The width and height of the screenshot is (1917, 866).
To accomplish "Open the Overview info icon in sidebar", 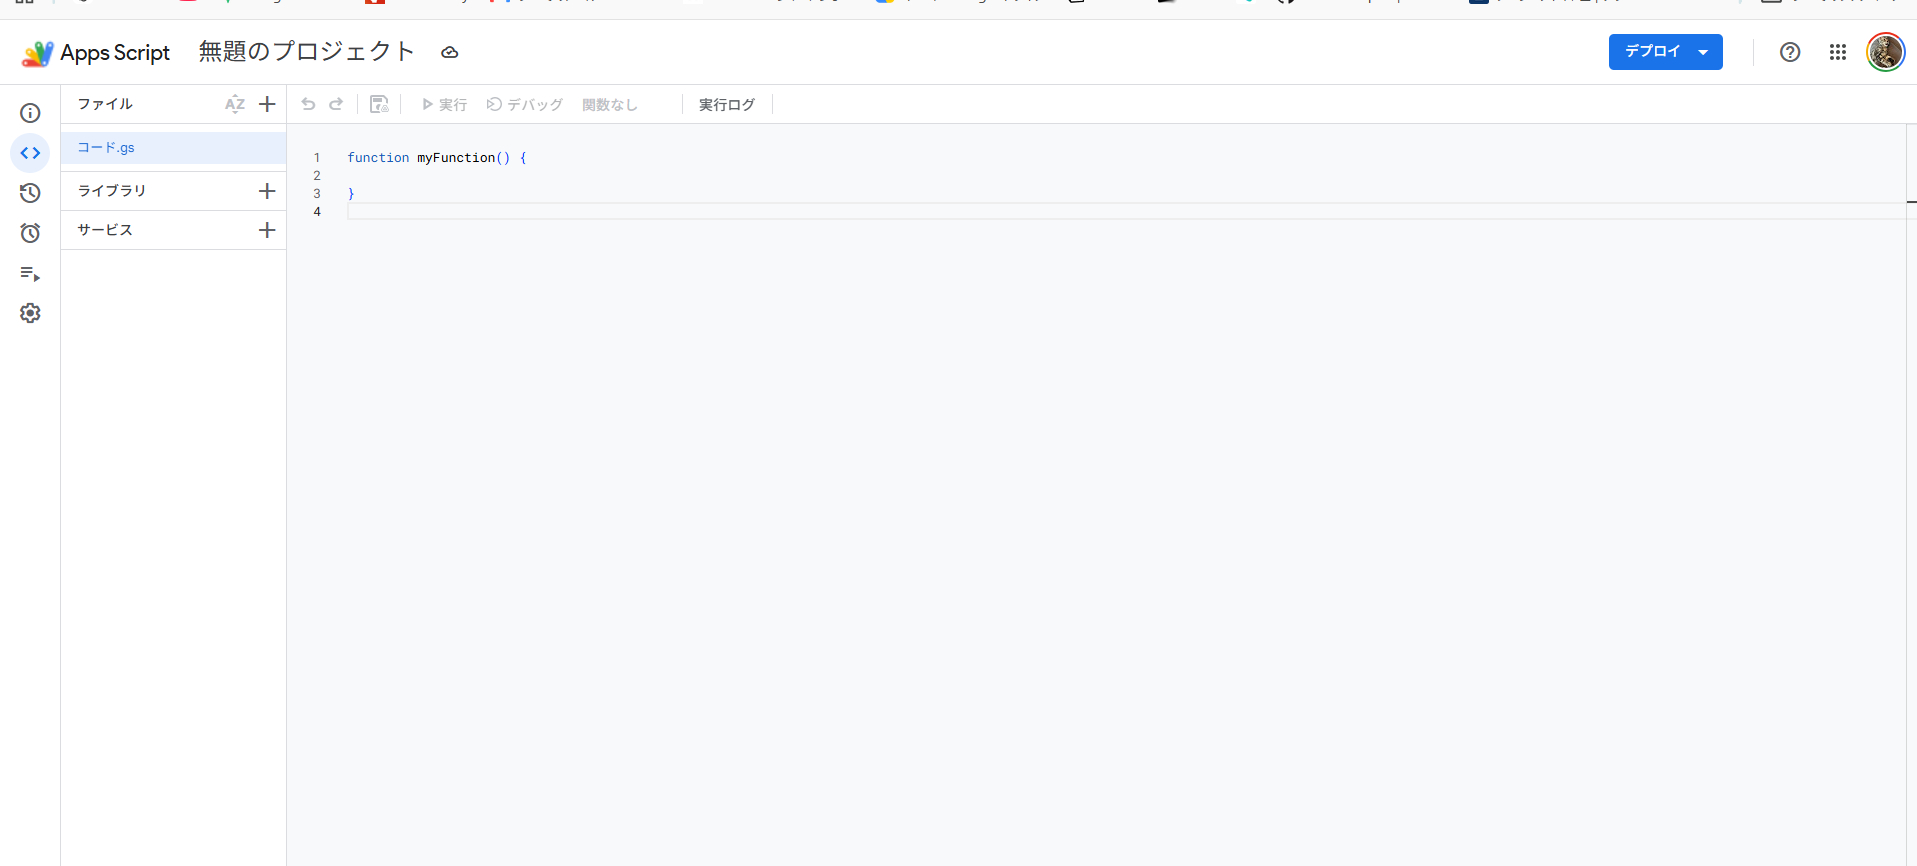I will tap(30, 113).
